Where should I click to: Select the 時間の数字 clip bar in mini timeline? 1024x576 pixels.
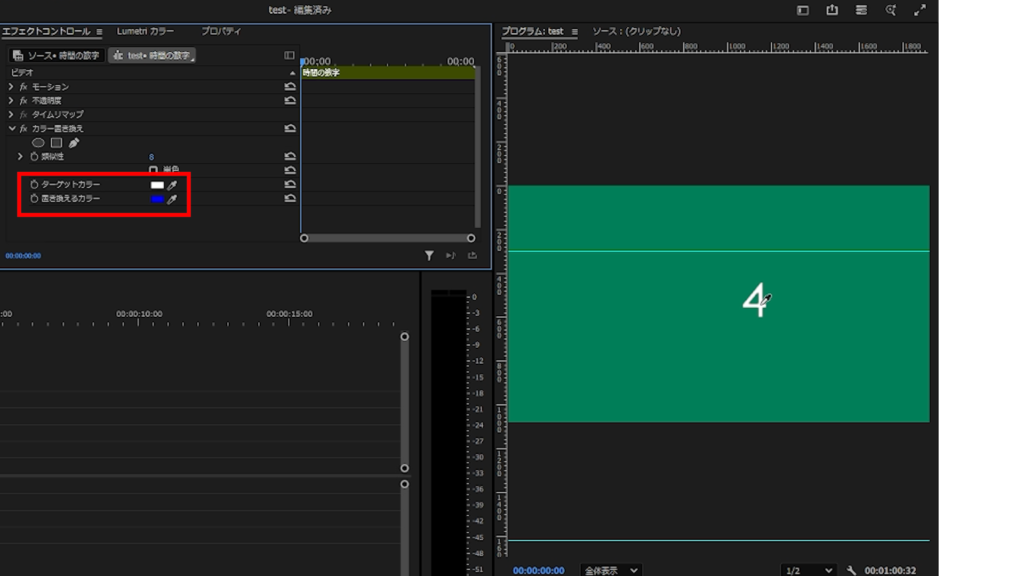click(388, 73)
